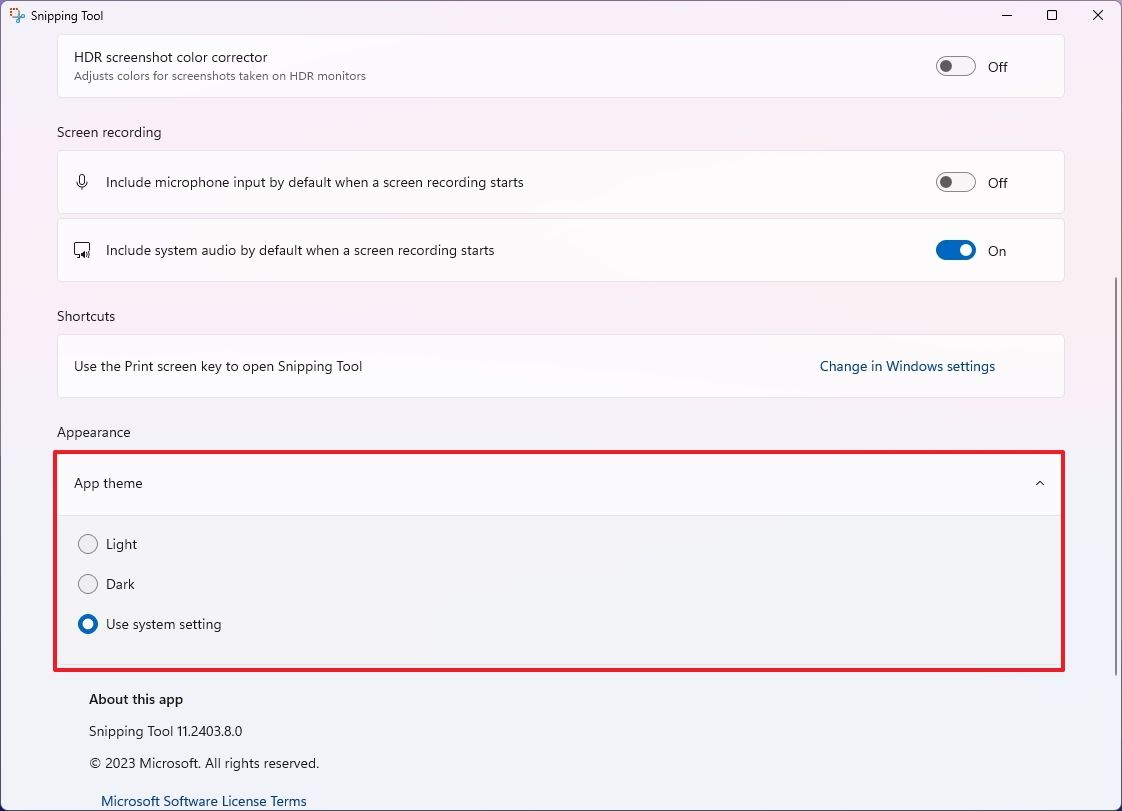1122x811 pixels.
Task: Maximize the Snipping Tool window
Action: 1051,15
